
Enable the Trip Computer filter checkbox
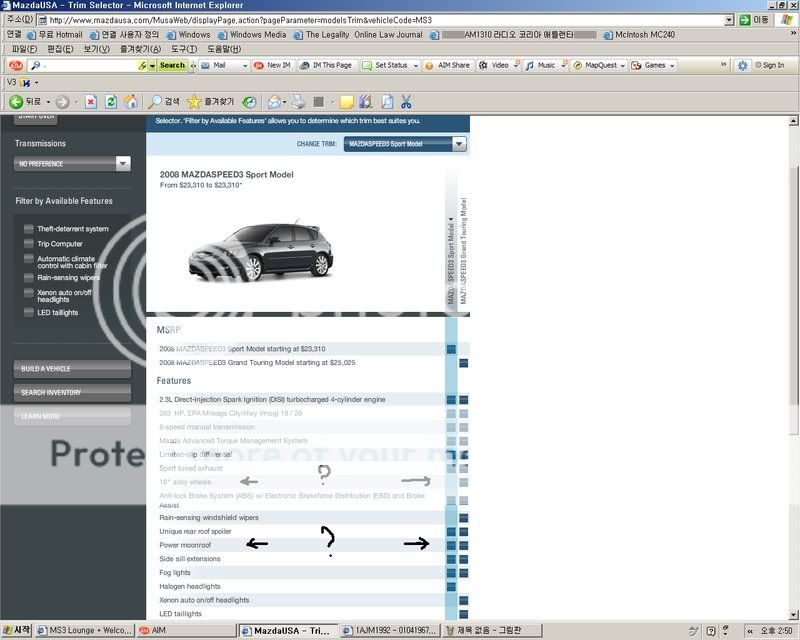29,244
